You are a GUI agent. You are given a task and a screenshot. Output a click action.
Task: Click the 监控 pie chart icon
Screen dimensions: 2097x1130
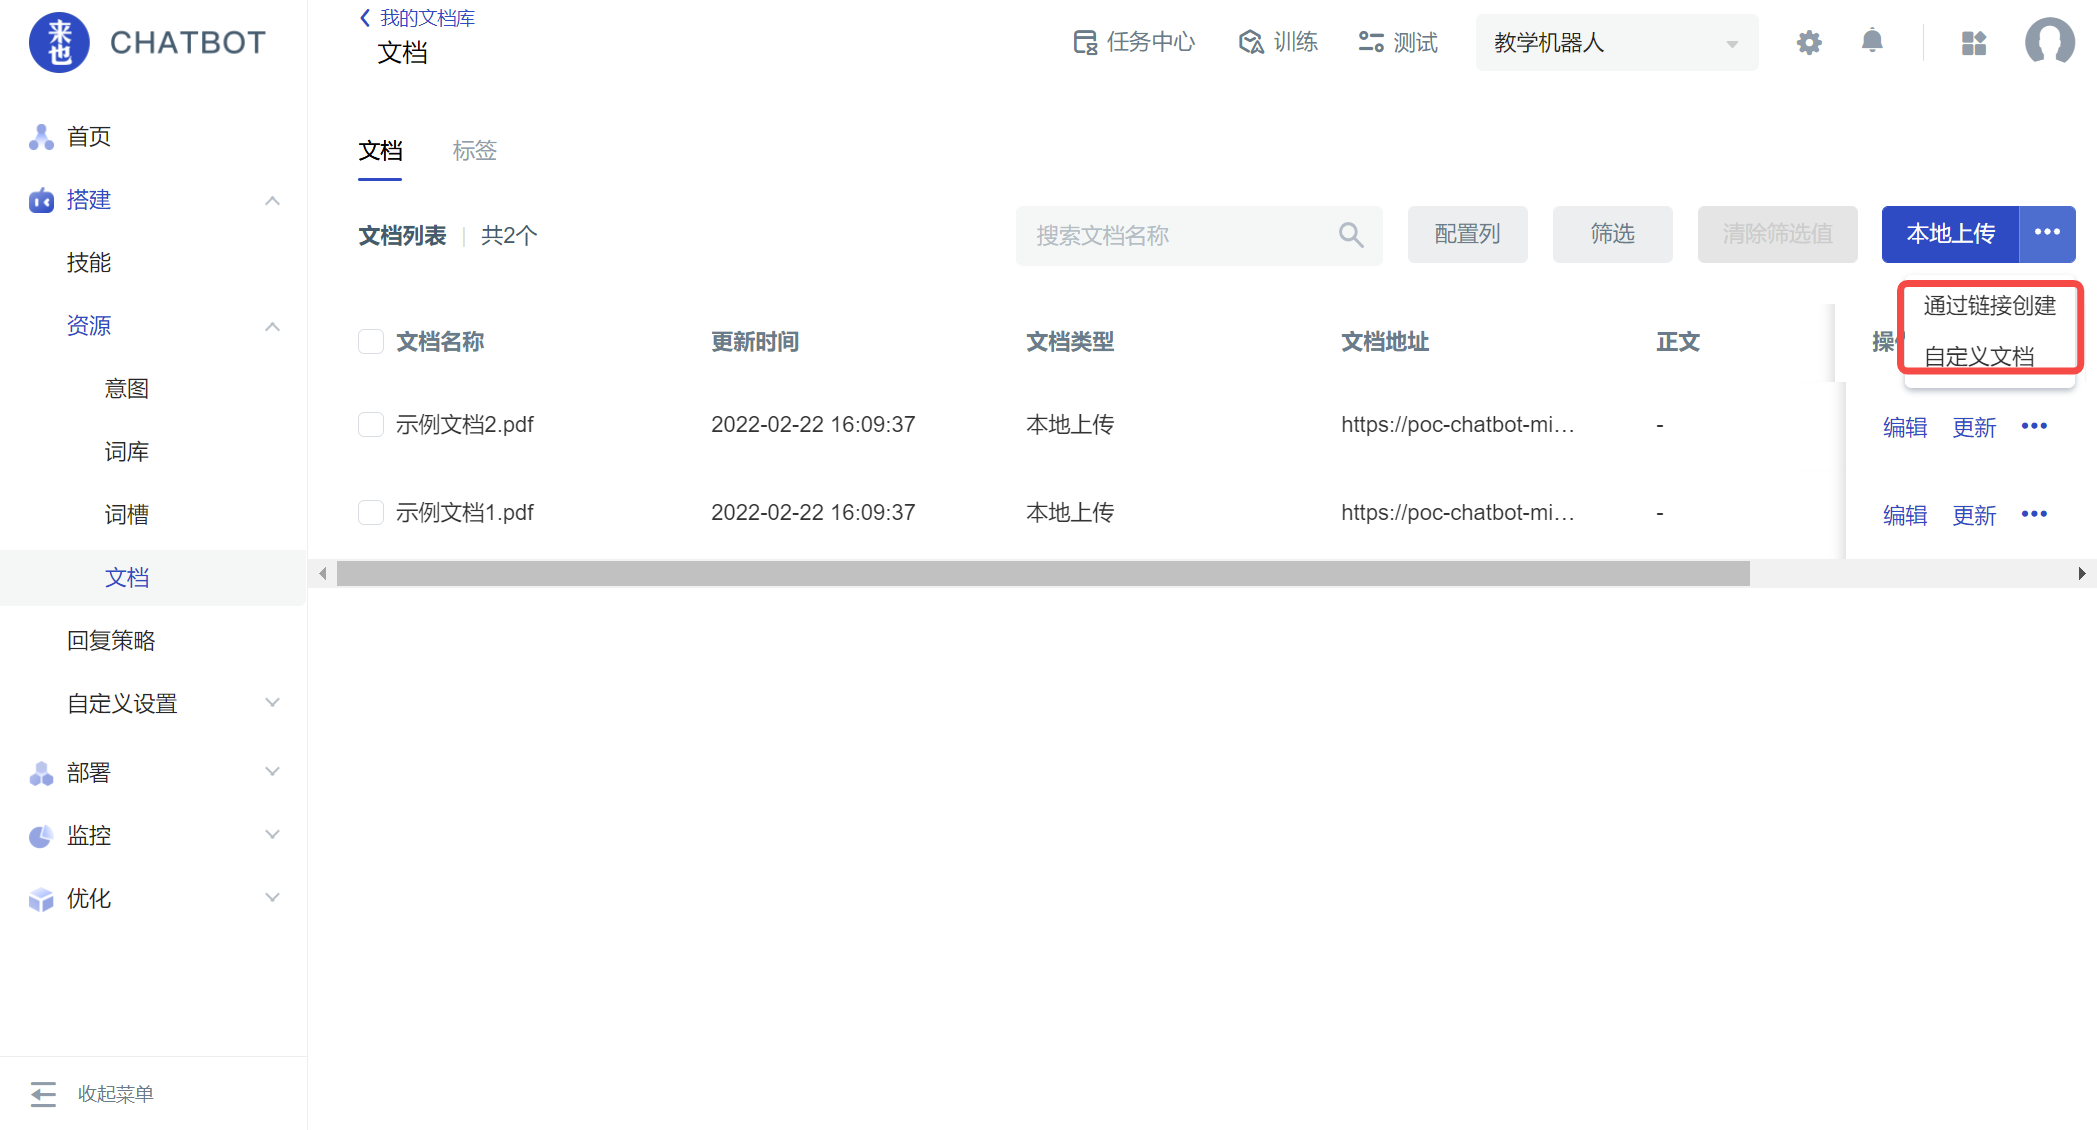[x=41, y=836]
